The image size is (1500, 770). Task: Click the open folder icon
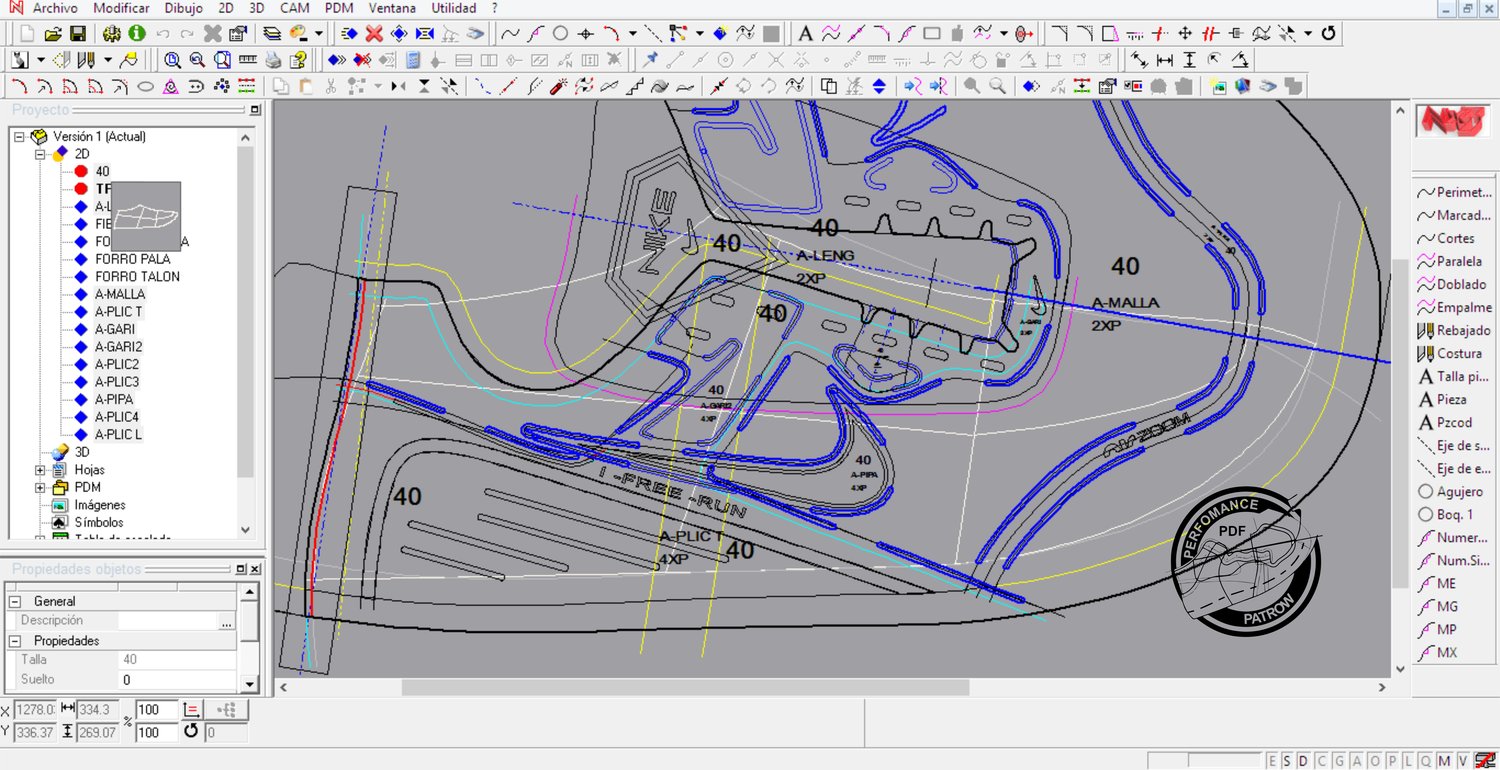pos(54,34)
